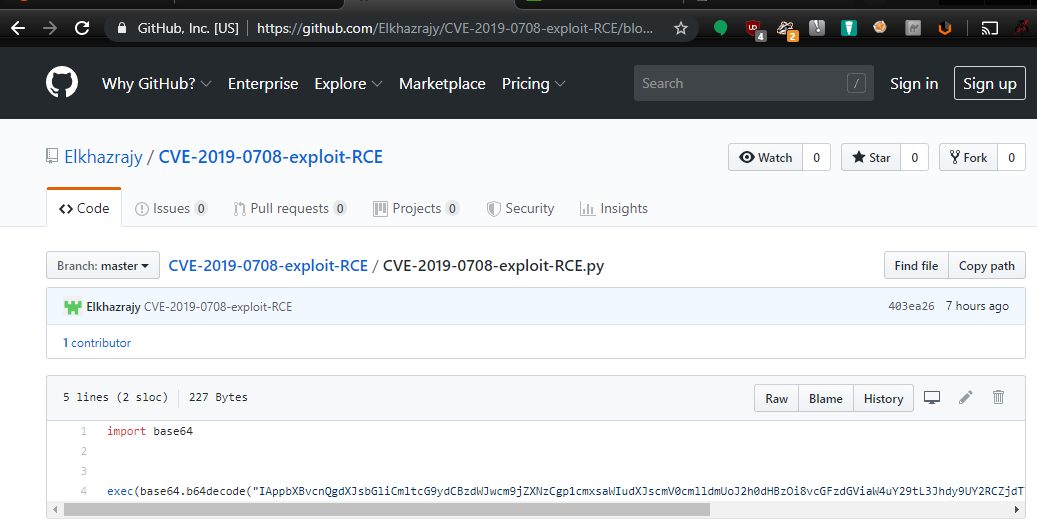Open the Blame view
1037x529 pixels.
click(825, 398)
